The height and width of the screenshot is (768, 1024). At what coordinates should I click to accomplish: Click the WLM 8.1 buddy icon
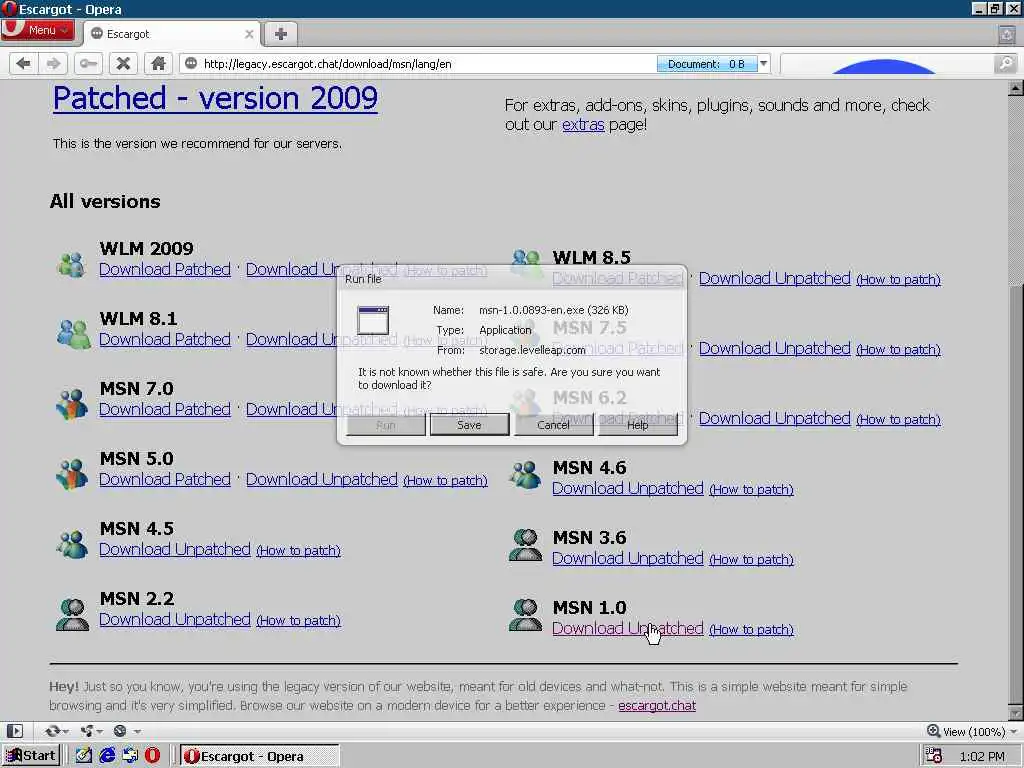(x=73, y=333)
